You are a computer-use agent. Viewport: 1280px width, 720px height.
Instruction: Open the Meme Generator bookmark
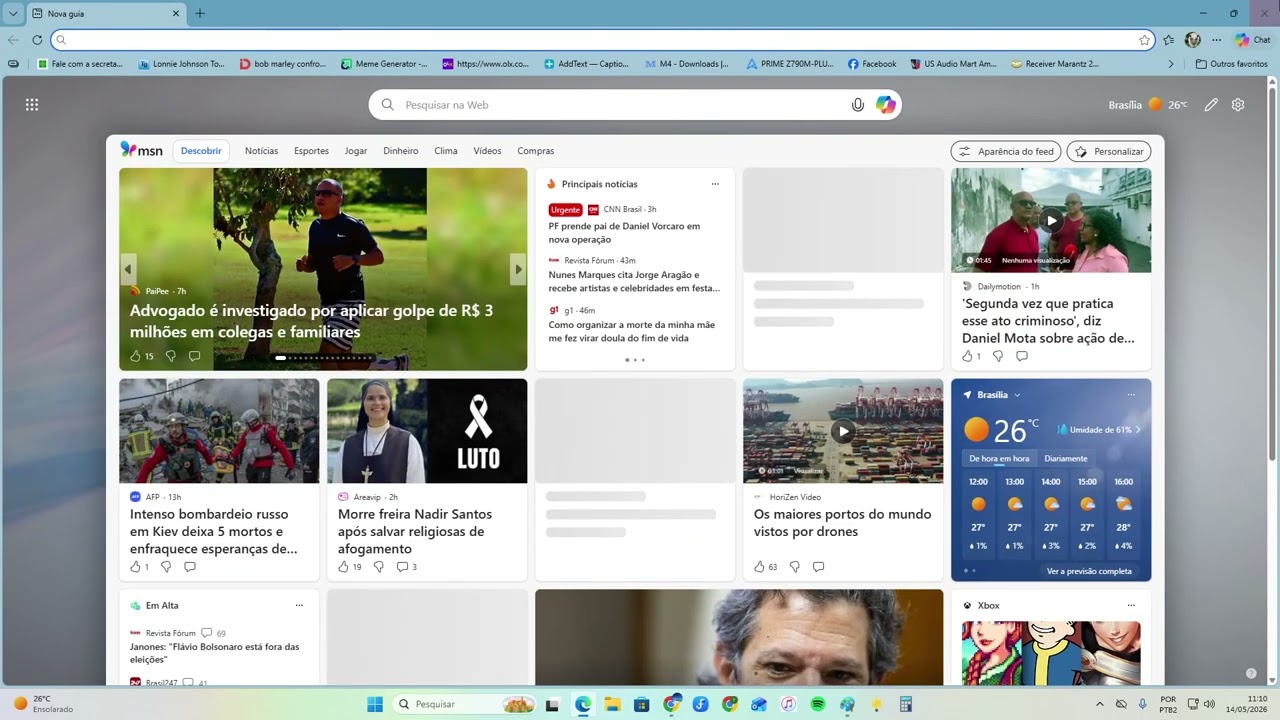pyautogui.click(x=384, y=64)
